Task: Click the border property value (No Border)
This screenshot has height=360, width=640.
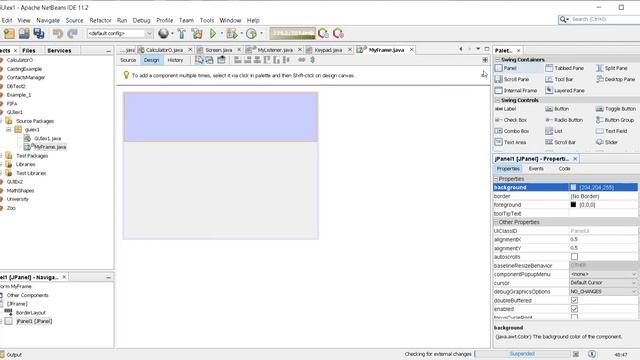Action: tap(603, 196)
